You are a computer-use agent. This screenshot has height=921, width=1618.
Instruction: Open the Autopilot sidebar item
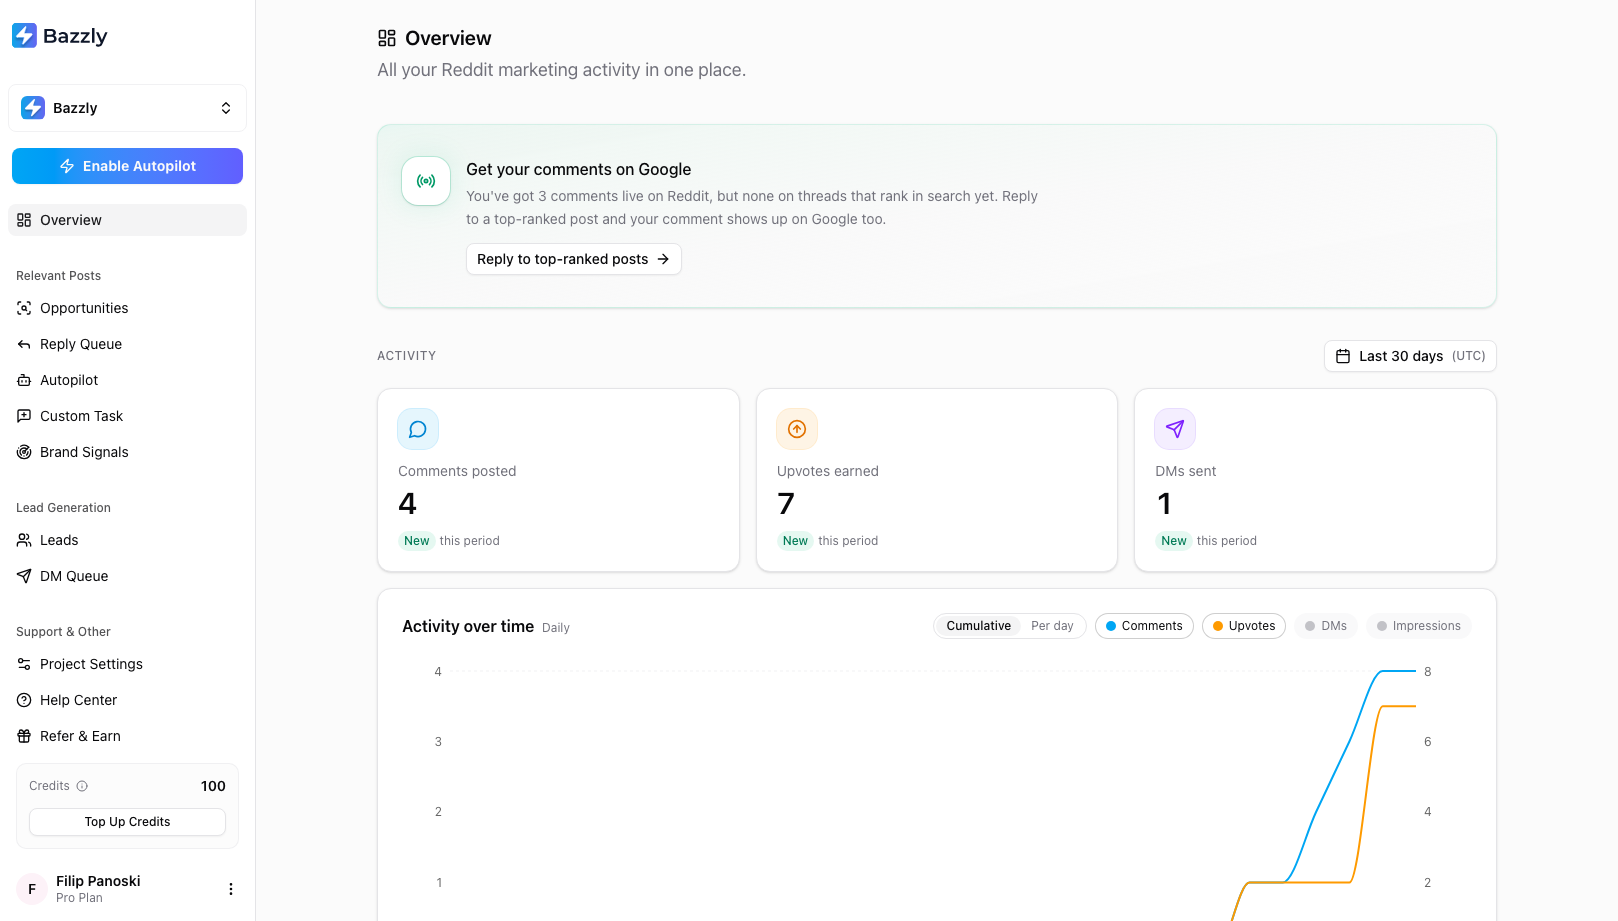127,380
